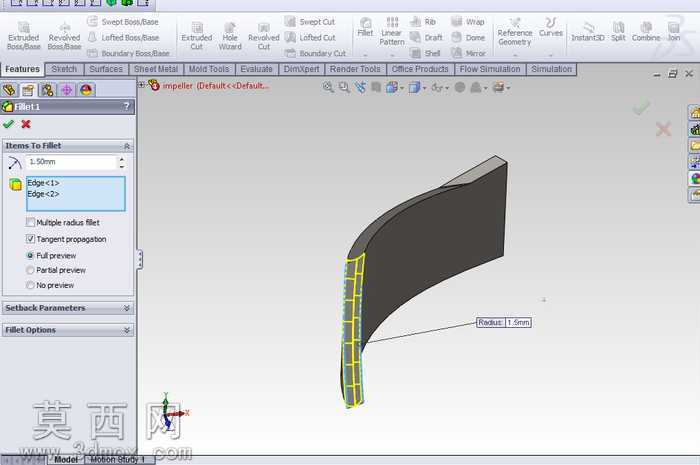
Task: Select the Revolved Boss/Base tool
Action: [x=64, y=36]
